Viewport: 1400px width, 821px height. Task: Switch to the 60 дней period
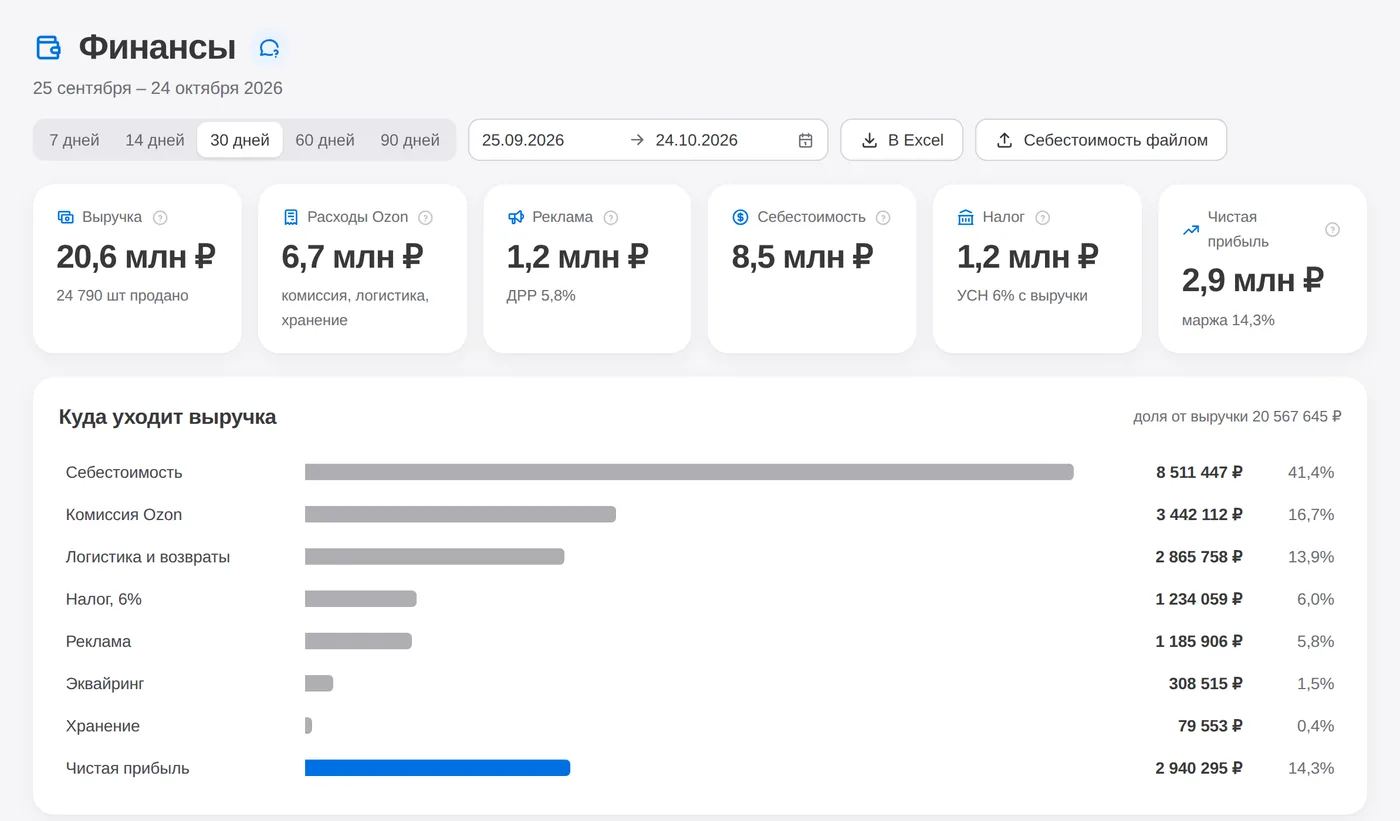tap(325, 140)
